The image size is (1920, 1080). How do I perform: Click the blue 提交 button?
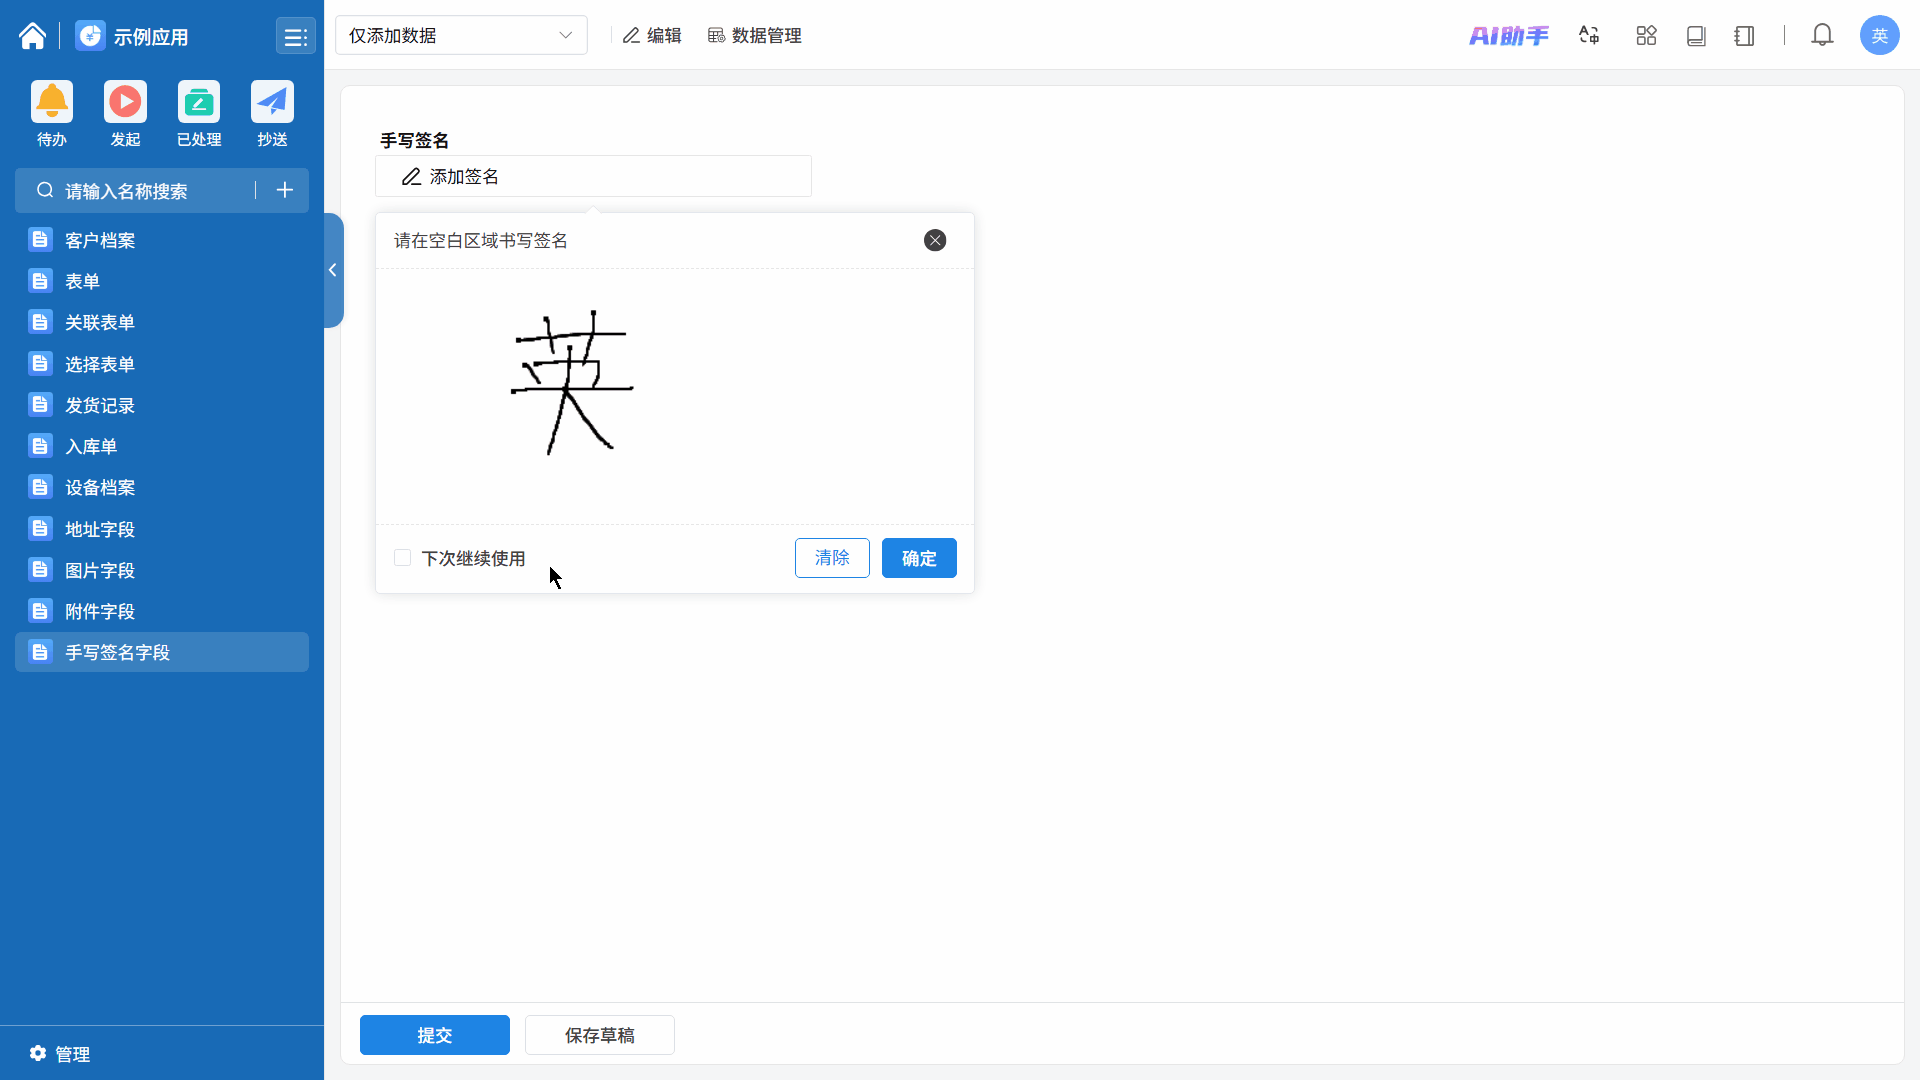coord(435,1035)
